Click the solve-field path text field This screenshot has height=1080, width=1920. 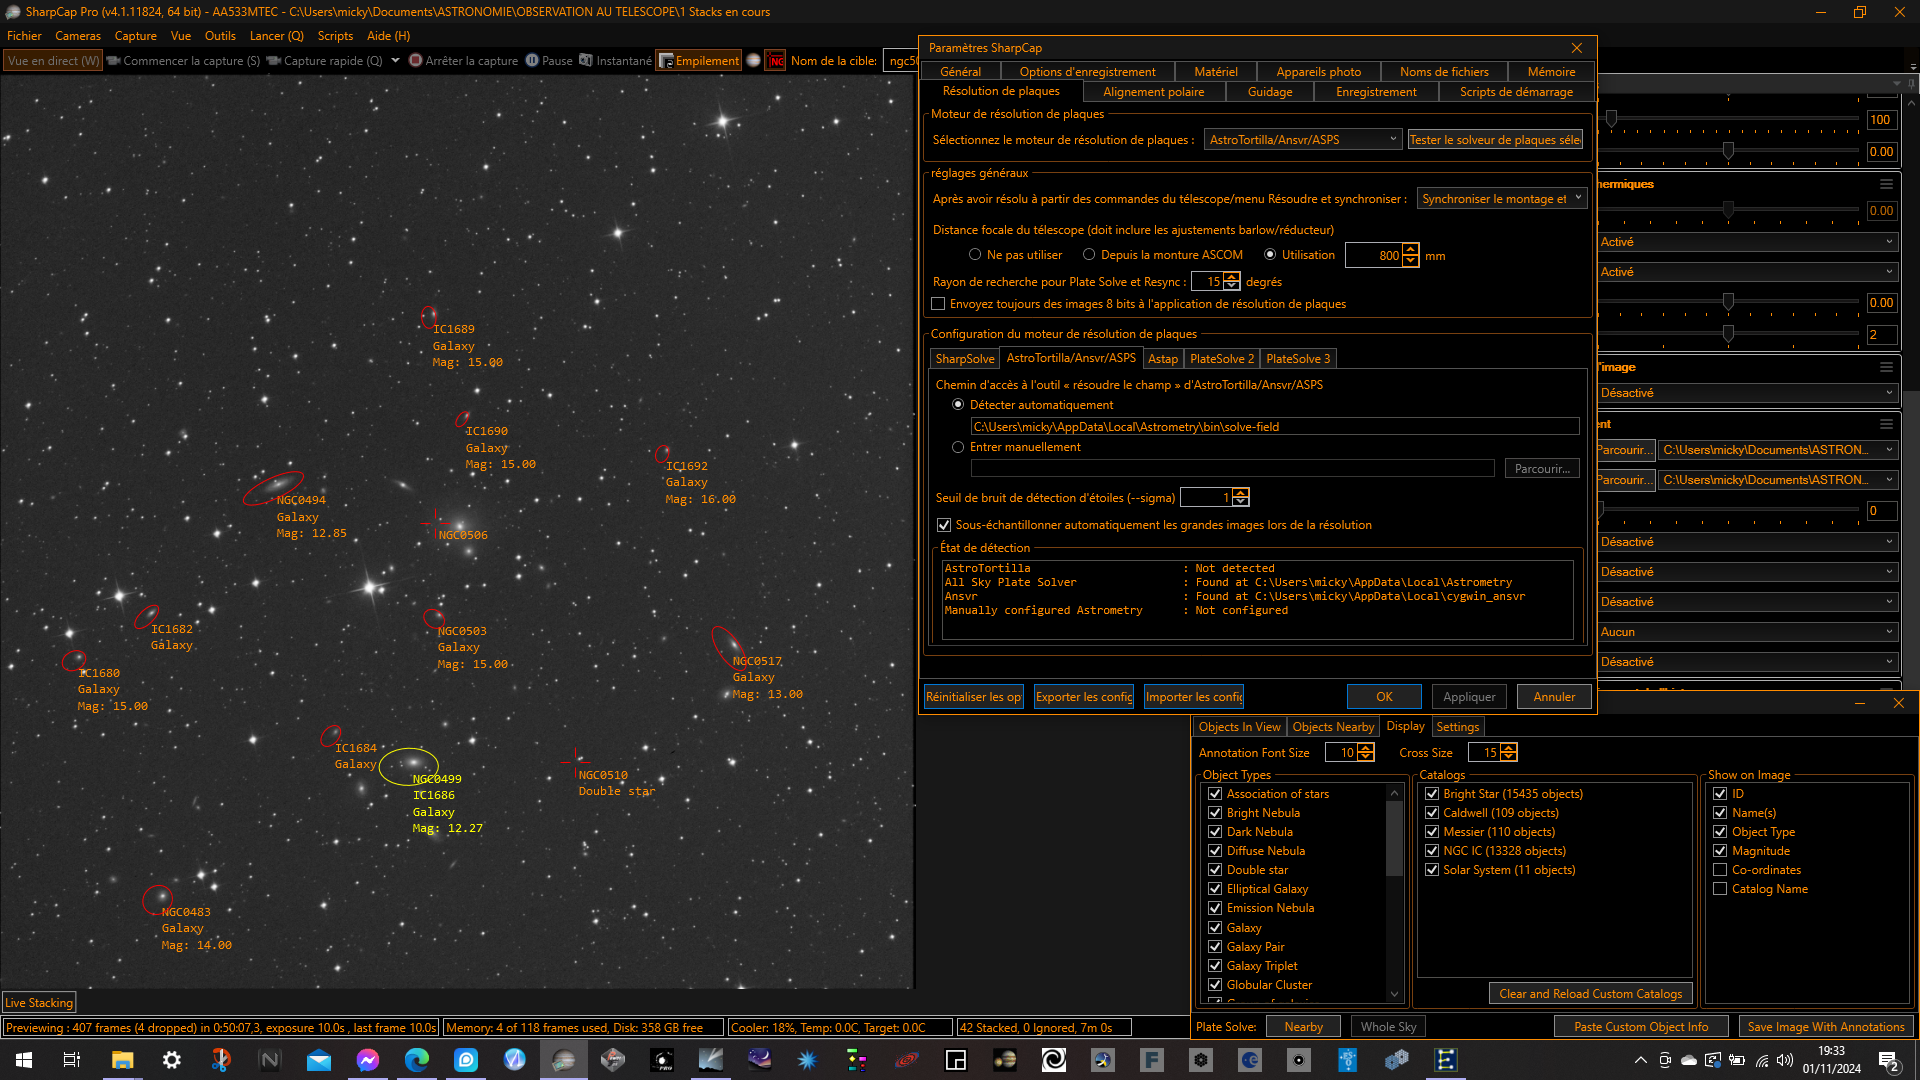pyautogui.click(x=1275, y=427)
